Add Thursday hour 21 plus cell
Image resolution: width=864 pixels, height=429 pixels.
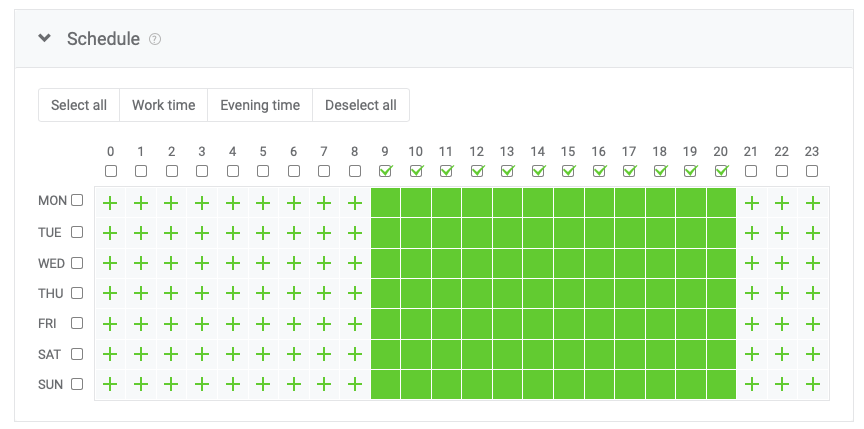751,295
